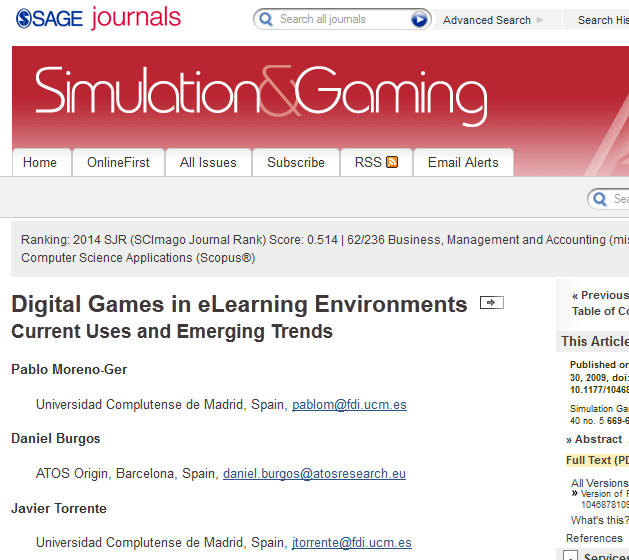Email Pablo Moreno-Ger via pablom@fdi.ucm.es link

pos(349,405)
